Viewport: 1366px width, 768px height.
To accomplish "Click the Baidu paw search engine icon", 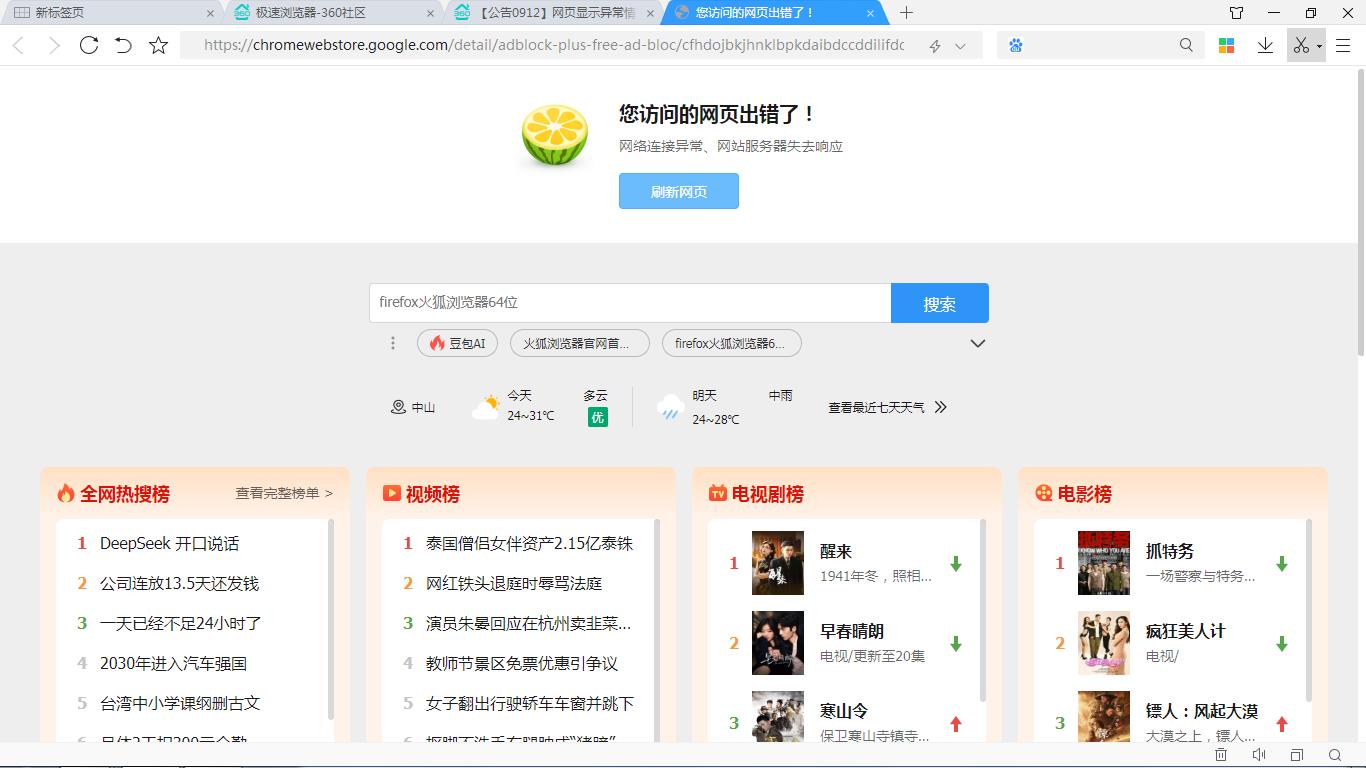I will point(1016,45).
